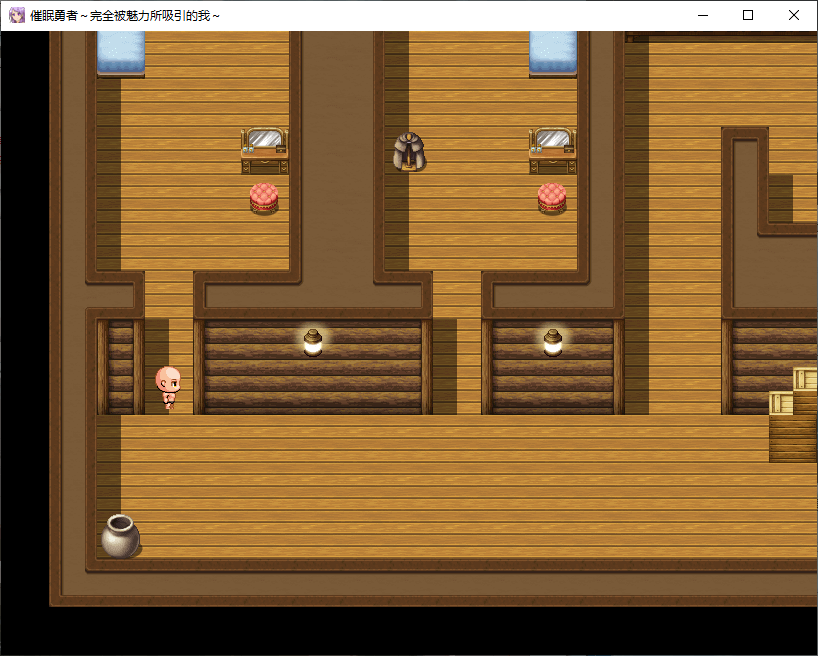Click the red stool in left bedroom
Image resolution: width=818 pixels, height=656 pixels.
coord(264,198)
